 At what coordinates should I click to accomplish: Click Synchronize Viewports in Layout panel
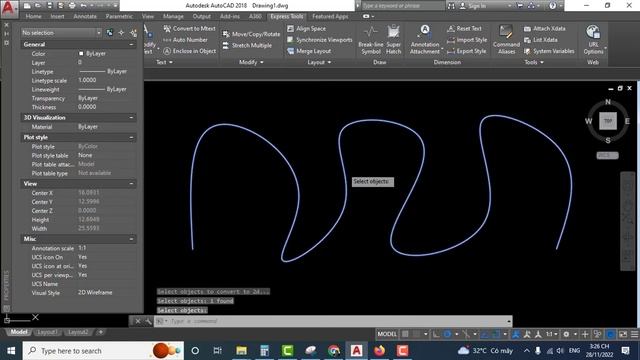click(x=320, y=40)
